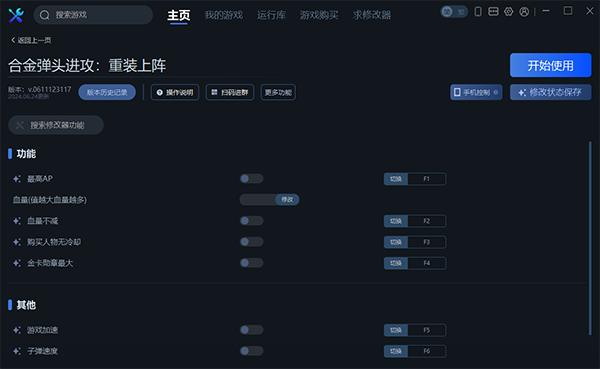Click the F3 hotkey field
The width and height of the screenshot is (600, 369).
click(427, 242)
